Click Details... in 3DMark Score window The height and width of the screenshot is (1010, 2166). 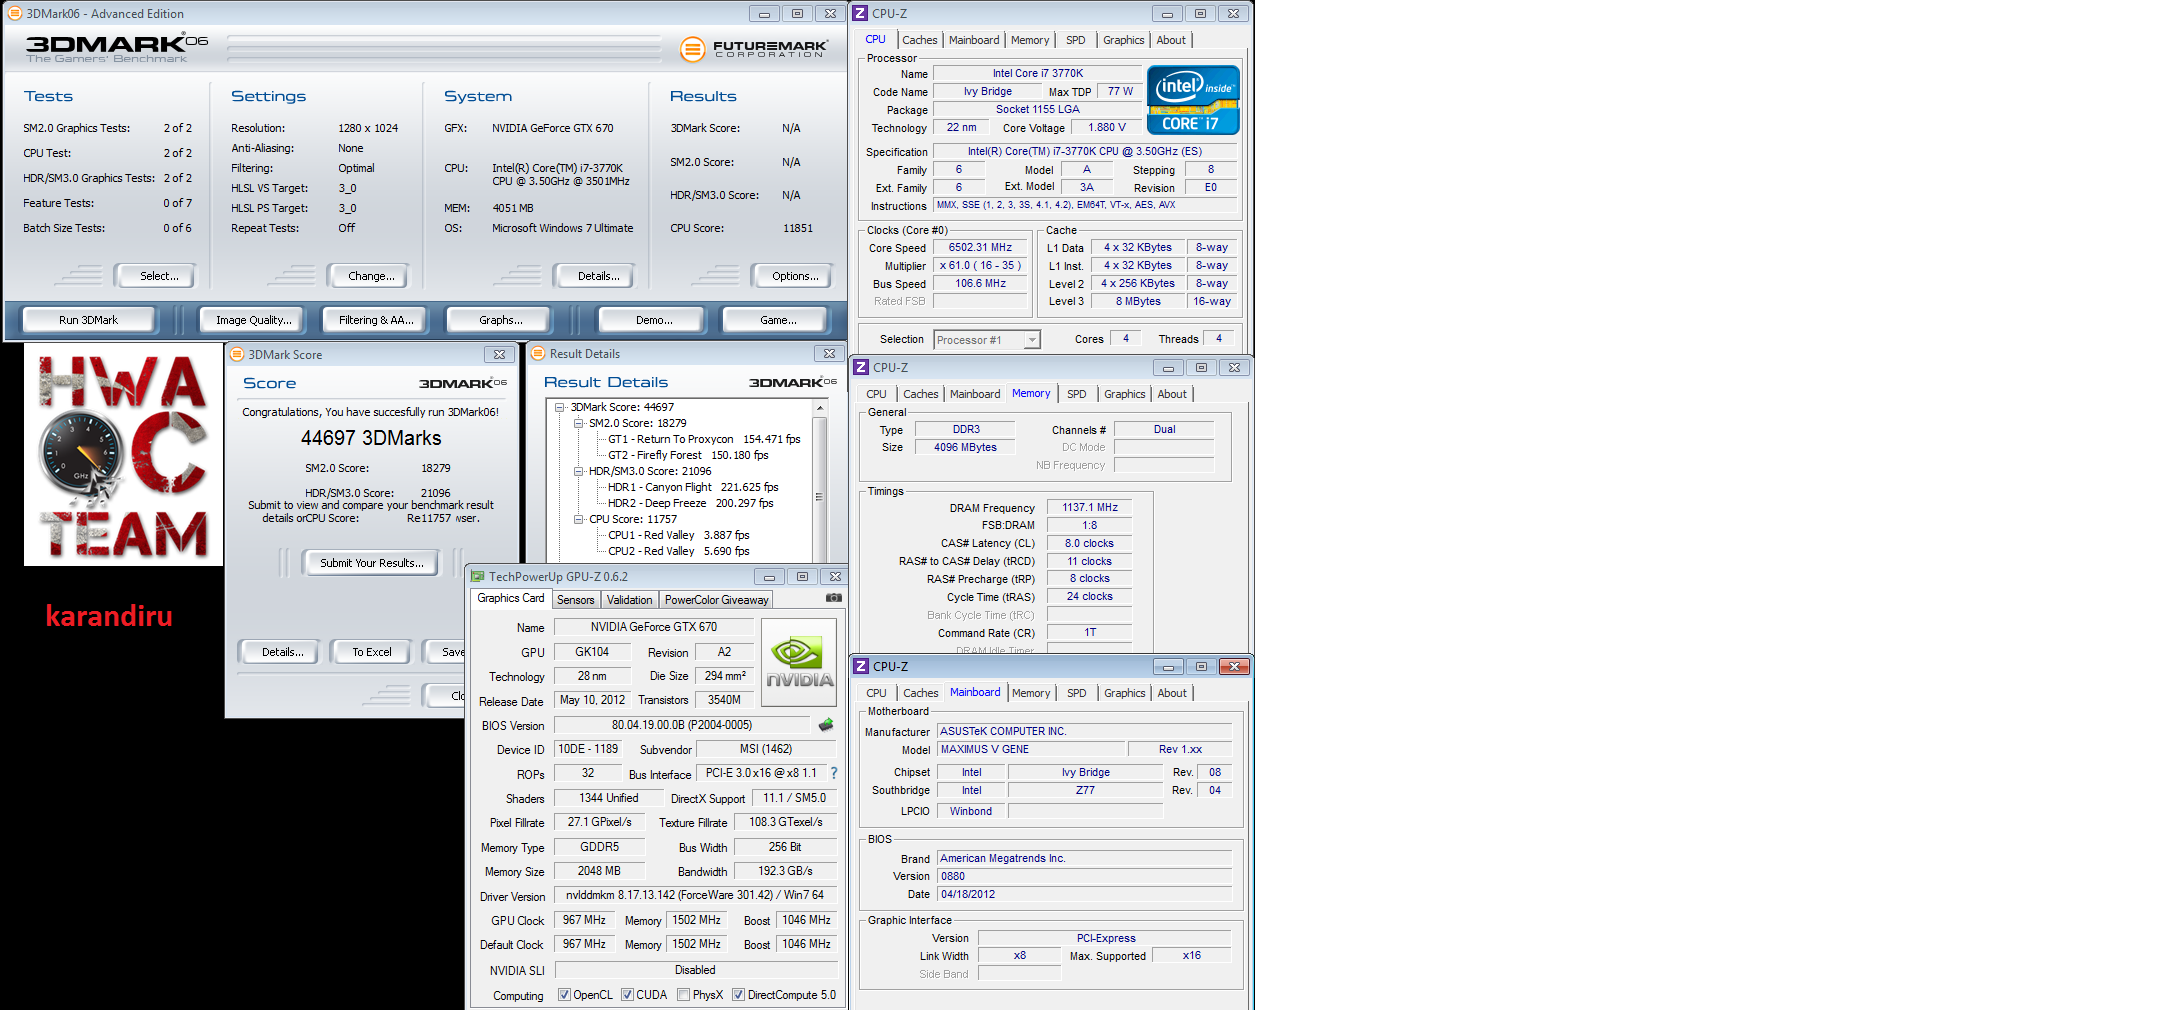pyautogui.click(x=282, y=652)
